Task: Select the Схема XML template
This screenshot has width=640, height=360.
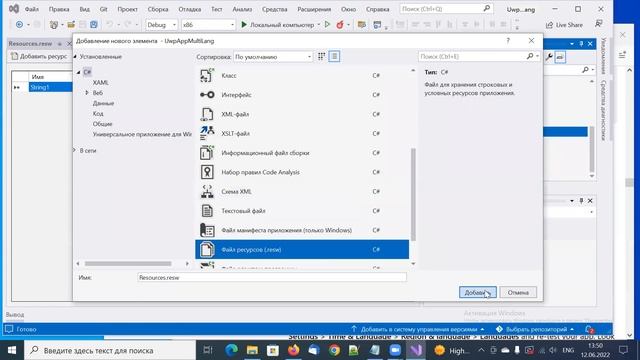Action: pyautogui.click(x=302, y=191)
